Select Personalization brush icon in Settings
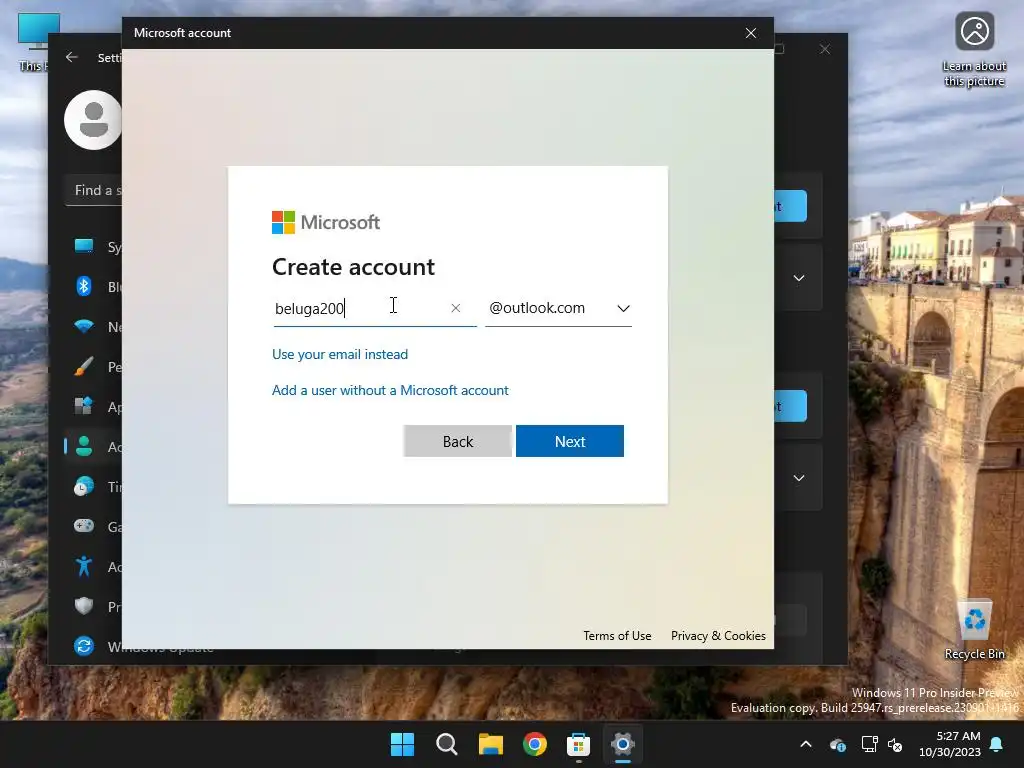Screen dimensions: 1024x768 (x=84, y=366)
